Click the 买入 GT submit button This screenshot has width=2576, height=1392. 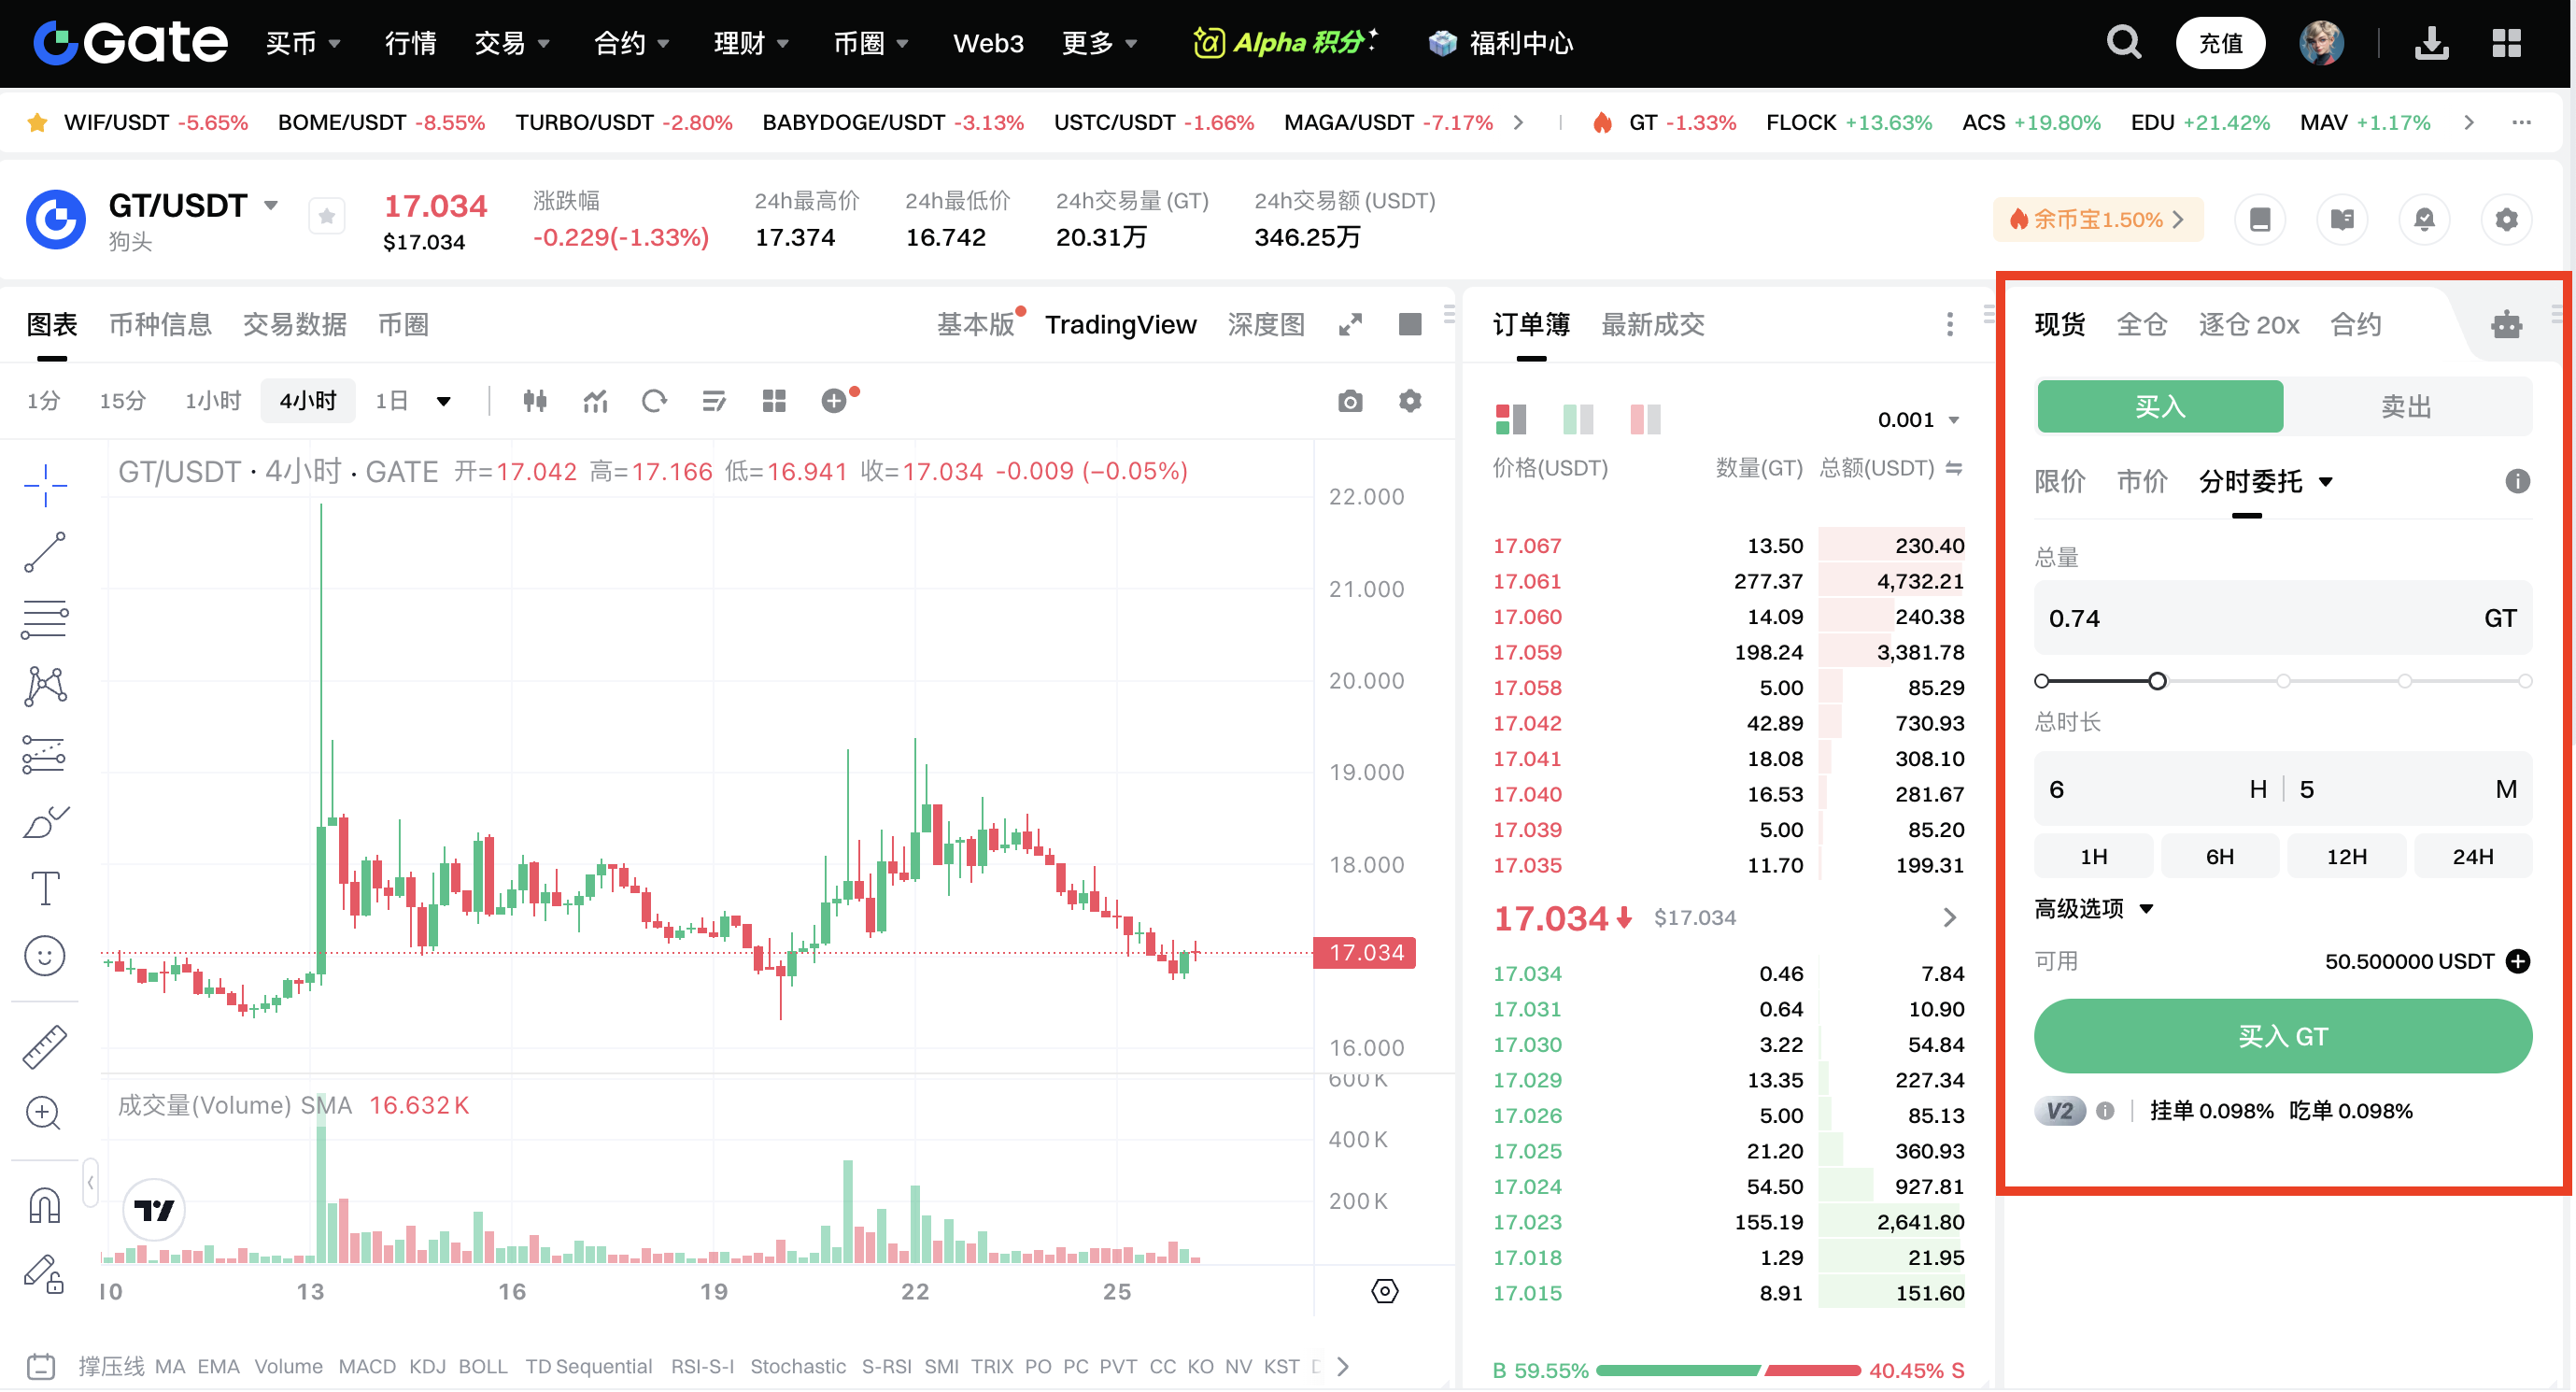click(2282, 1037)
